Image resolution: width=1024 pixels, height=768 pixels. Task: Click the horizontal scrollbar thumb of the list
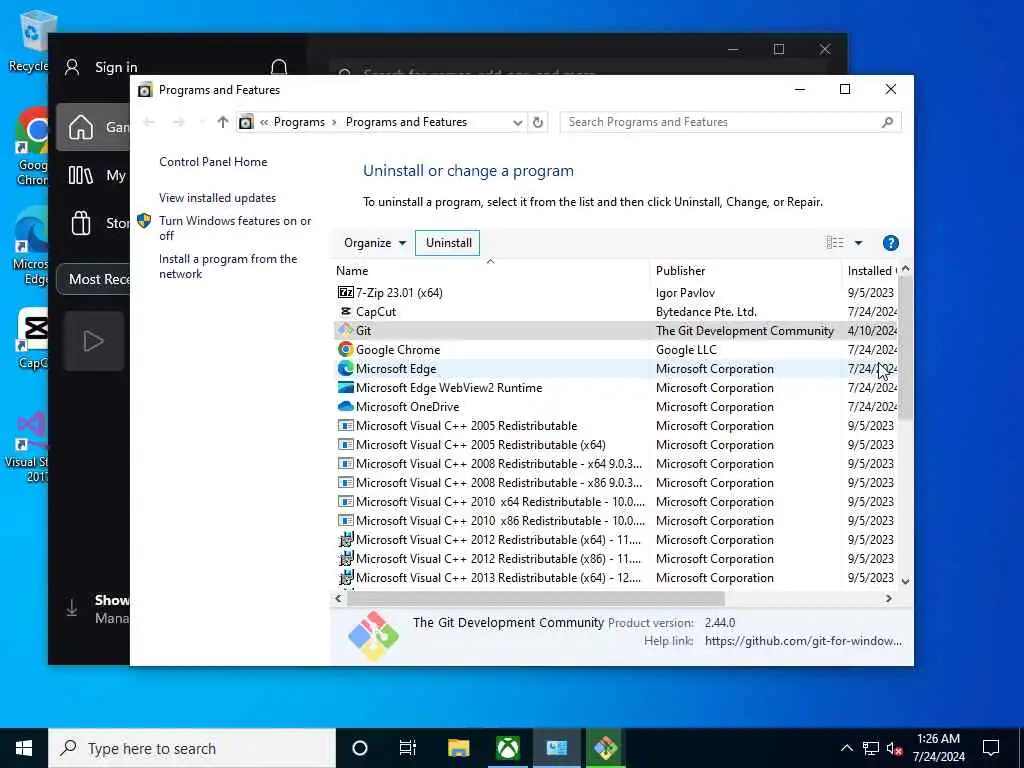pyautogui.click(x=535, y=598)
